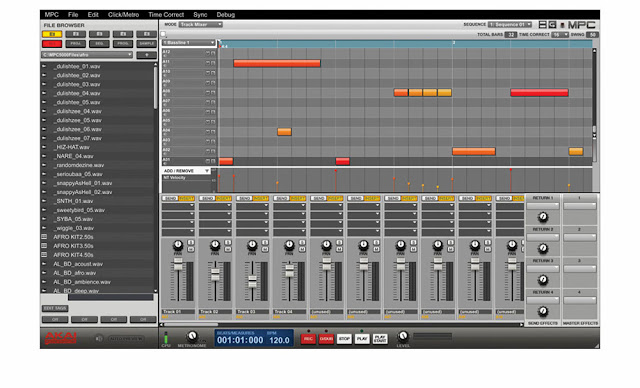This screenshot has height=388, width=640.
Task: Select the third folder shortcut in File Browser
Action: point(99,34)
